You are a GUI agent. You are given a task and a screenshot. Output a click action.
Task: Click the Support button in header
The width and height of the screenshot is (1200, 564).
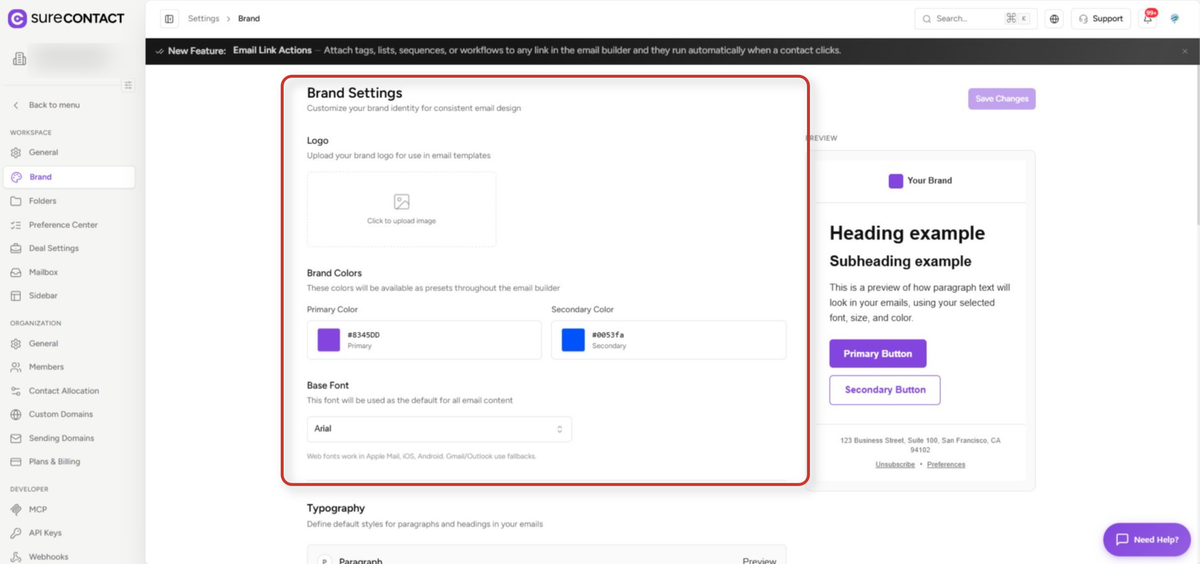tap(1100, 19)
